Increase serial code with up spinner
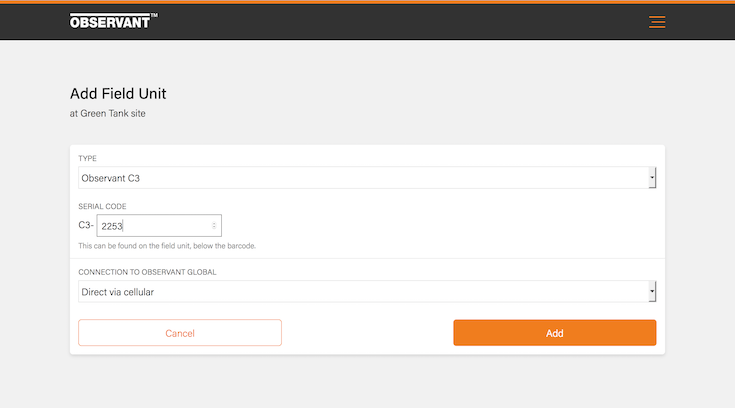The height and width of the screenshot is (408, 735). tap(213, 223)
